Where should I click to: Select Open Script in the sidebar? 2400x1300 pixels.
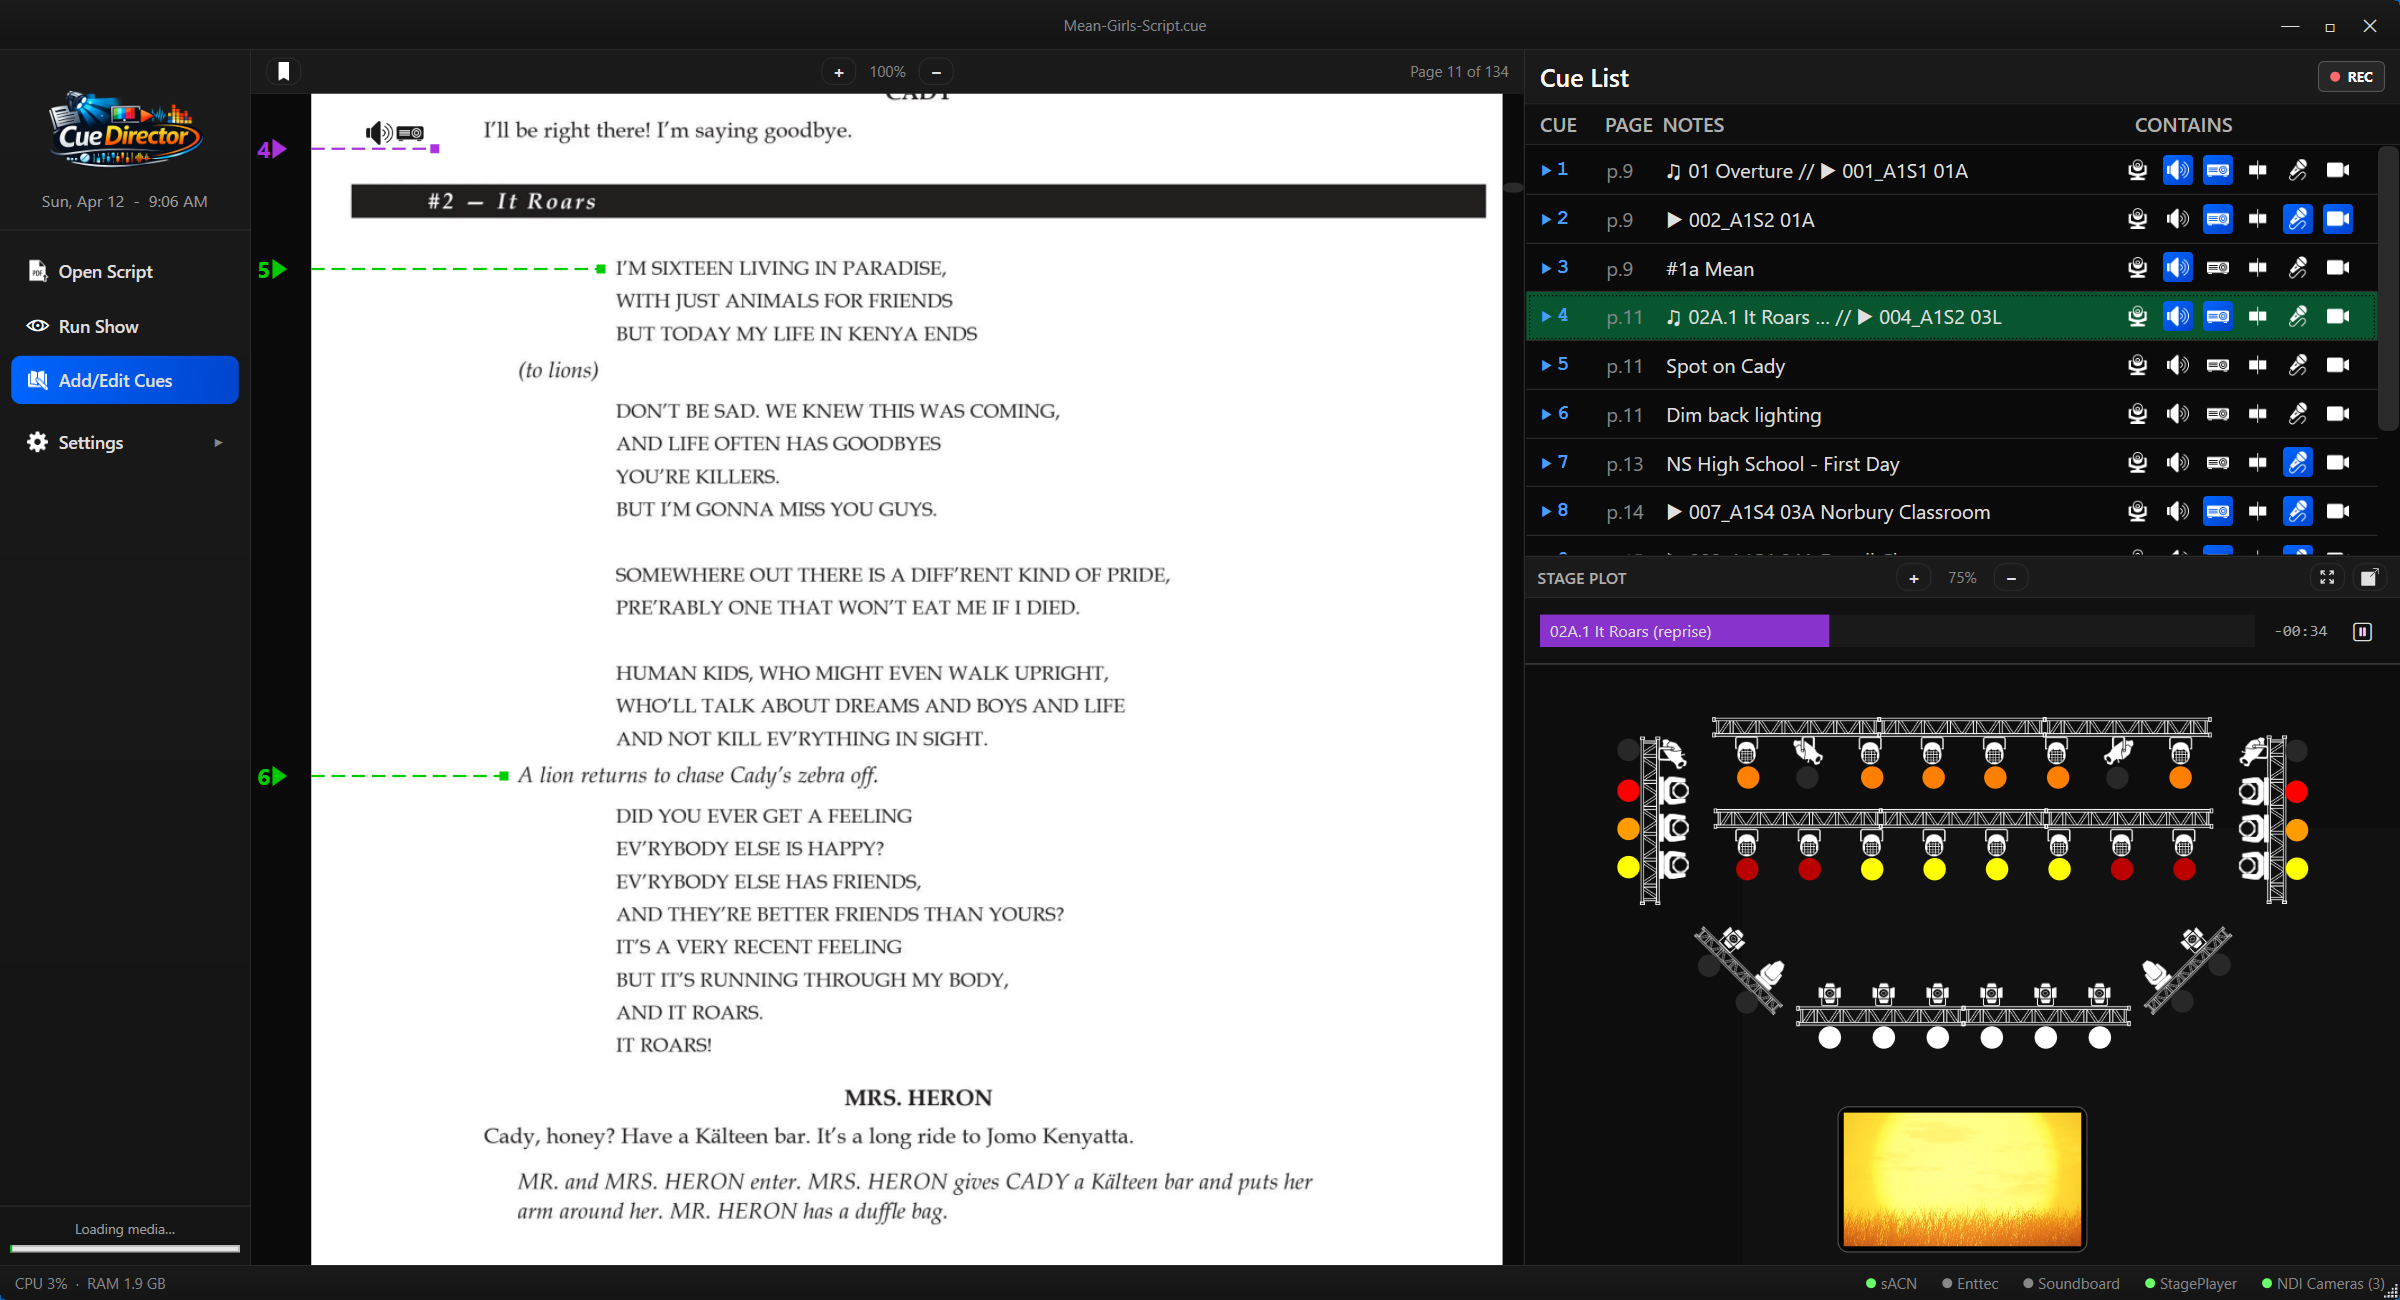point(105,271)
